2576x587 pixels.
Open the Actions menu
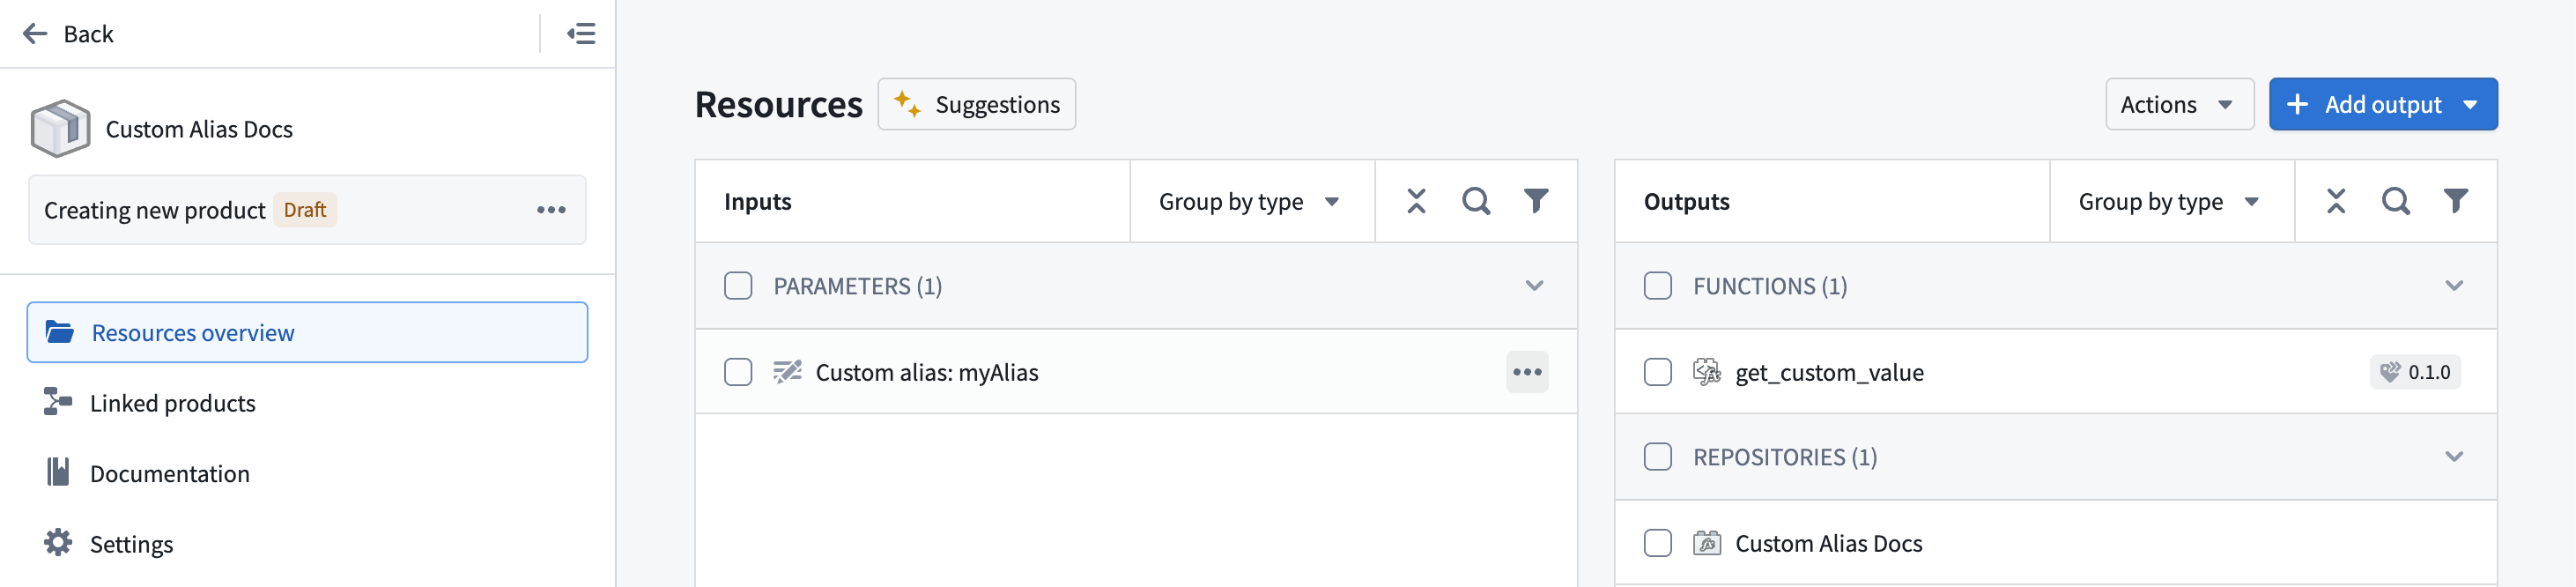pos(2179,103)
